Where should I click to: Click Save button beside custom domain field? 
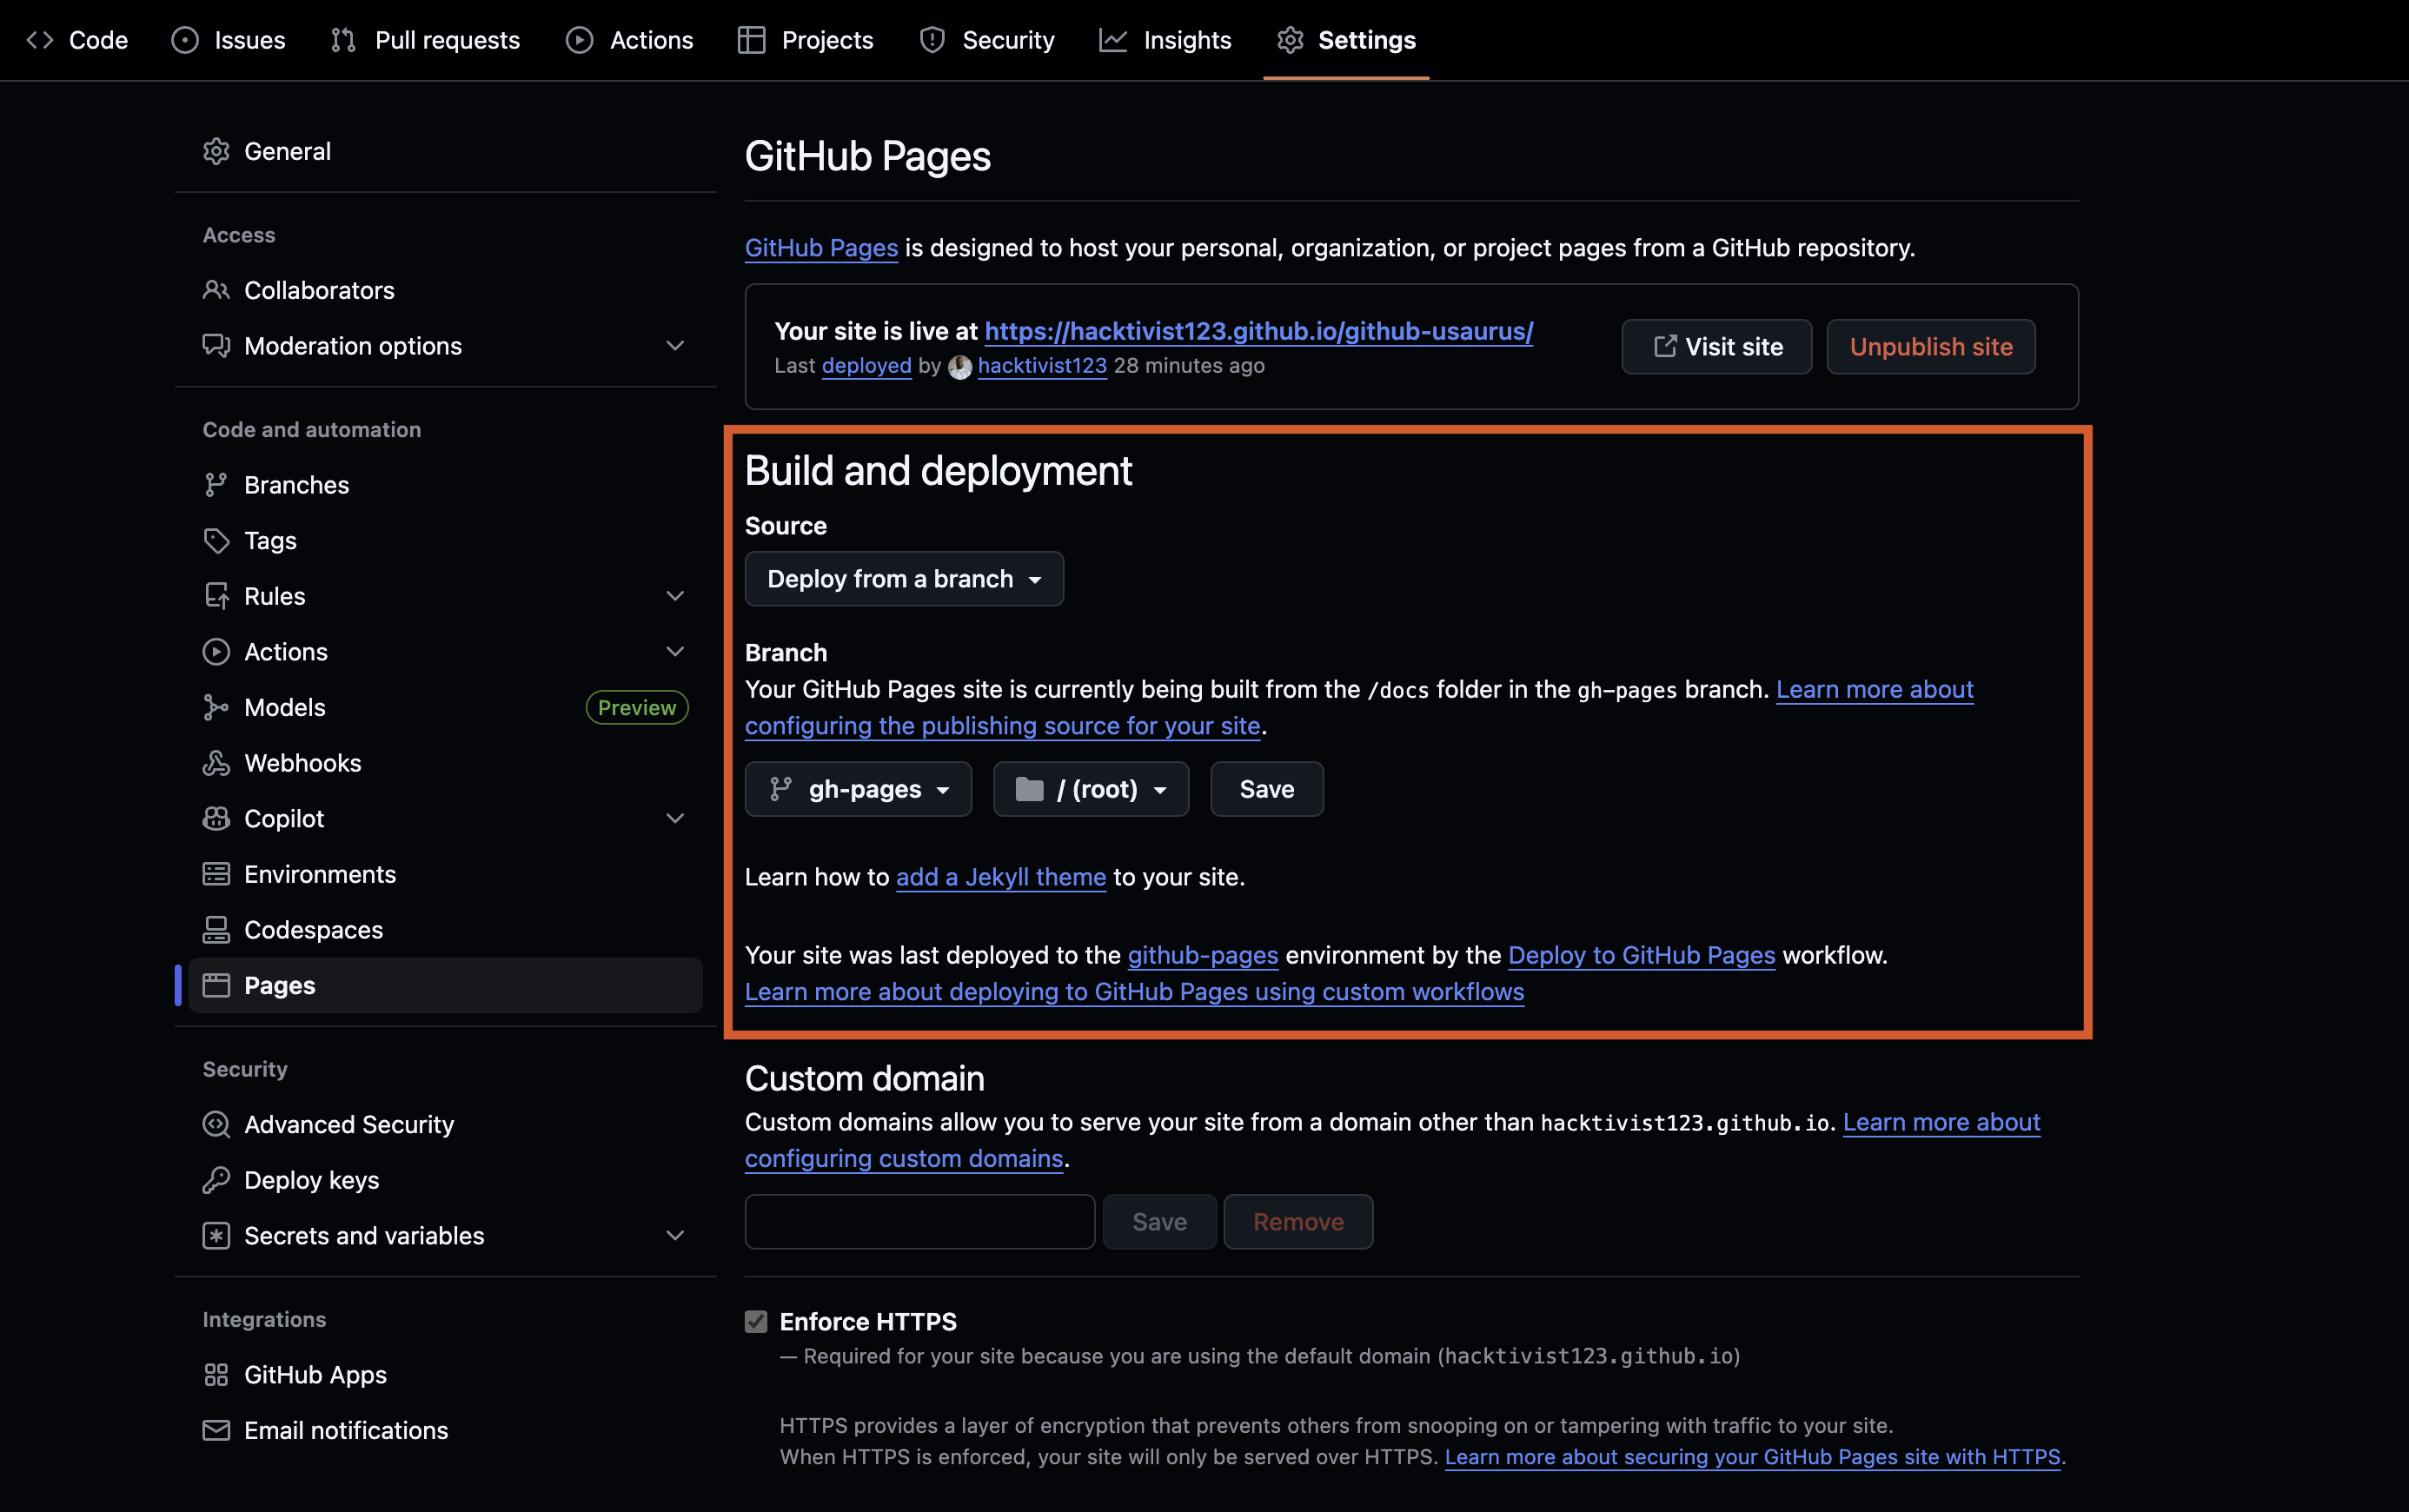1160,1222
